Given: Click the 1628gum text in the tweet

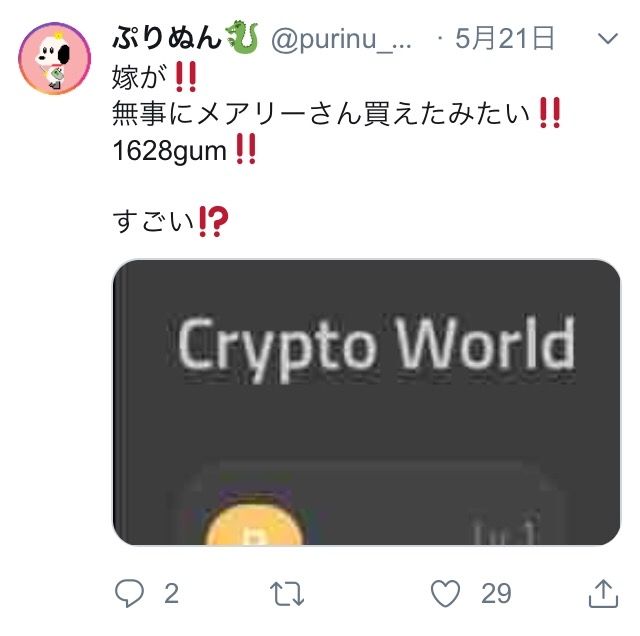Looking at the screenshot, I should pos(169,151).
